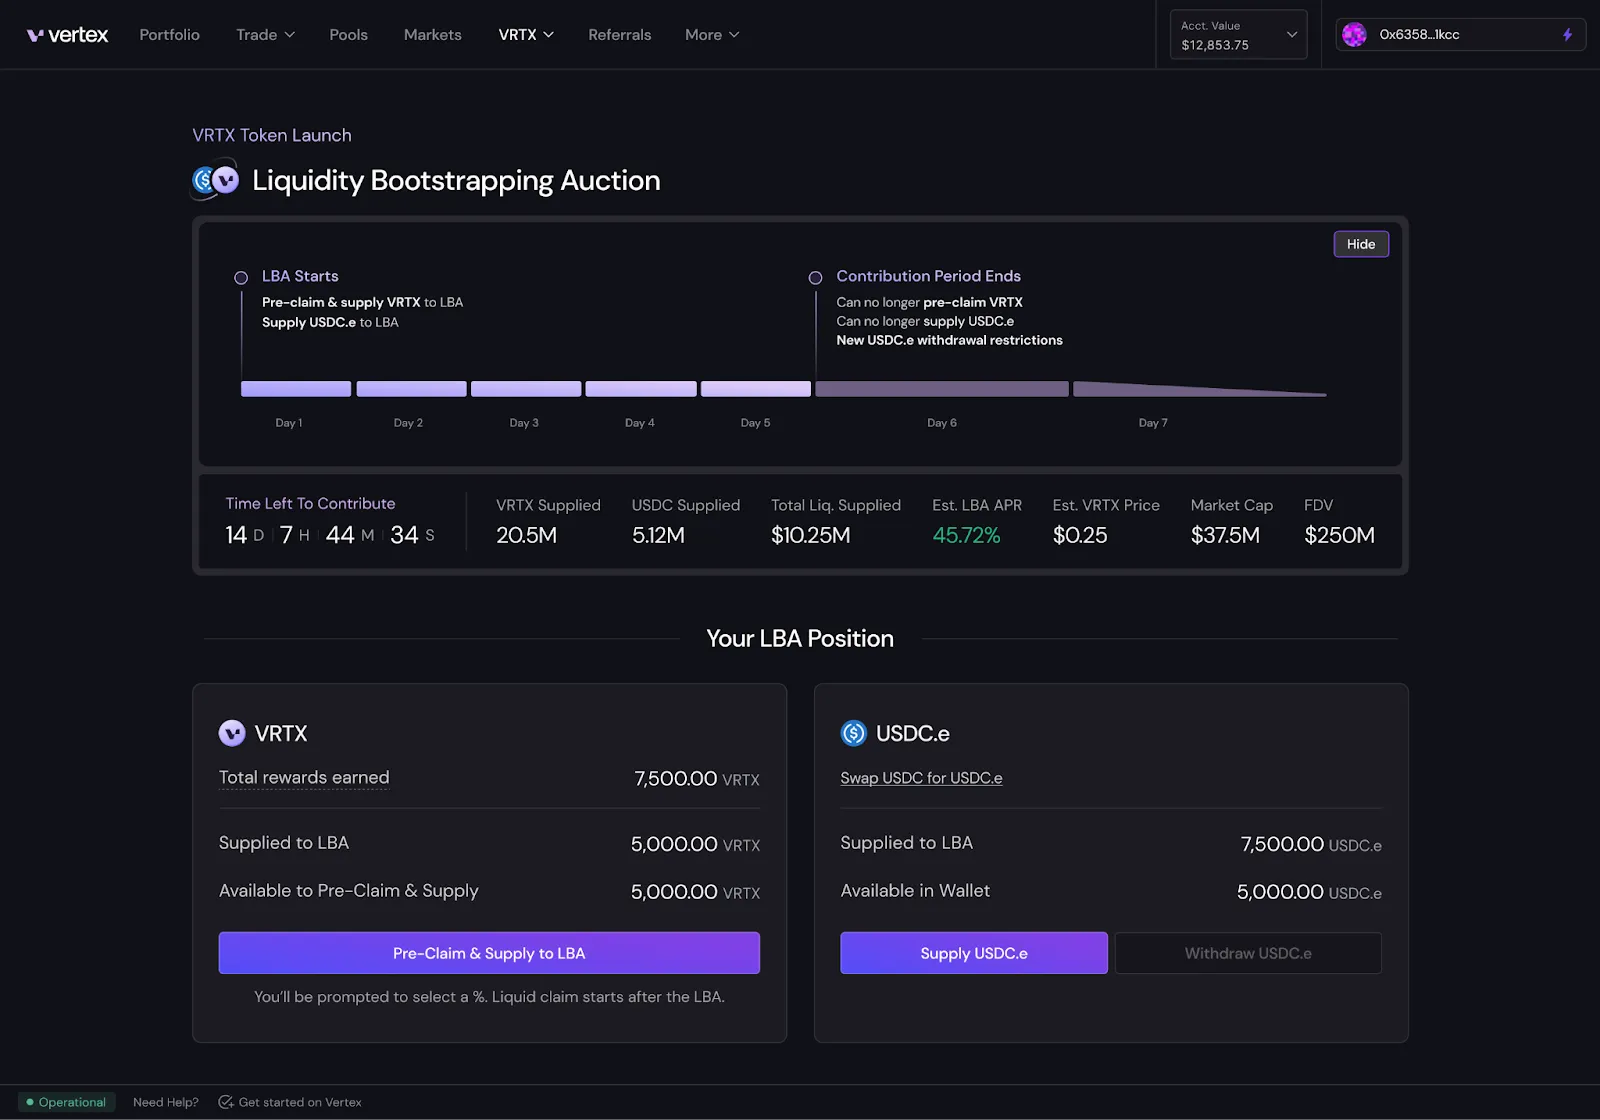The height and width of the screenshot is (1120, 1600).
Task: Click the VRTX token icon in position card
Action: 231,733
